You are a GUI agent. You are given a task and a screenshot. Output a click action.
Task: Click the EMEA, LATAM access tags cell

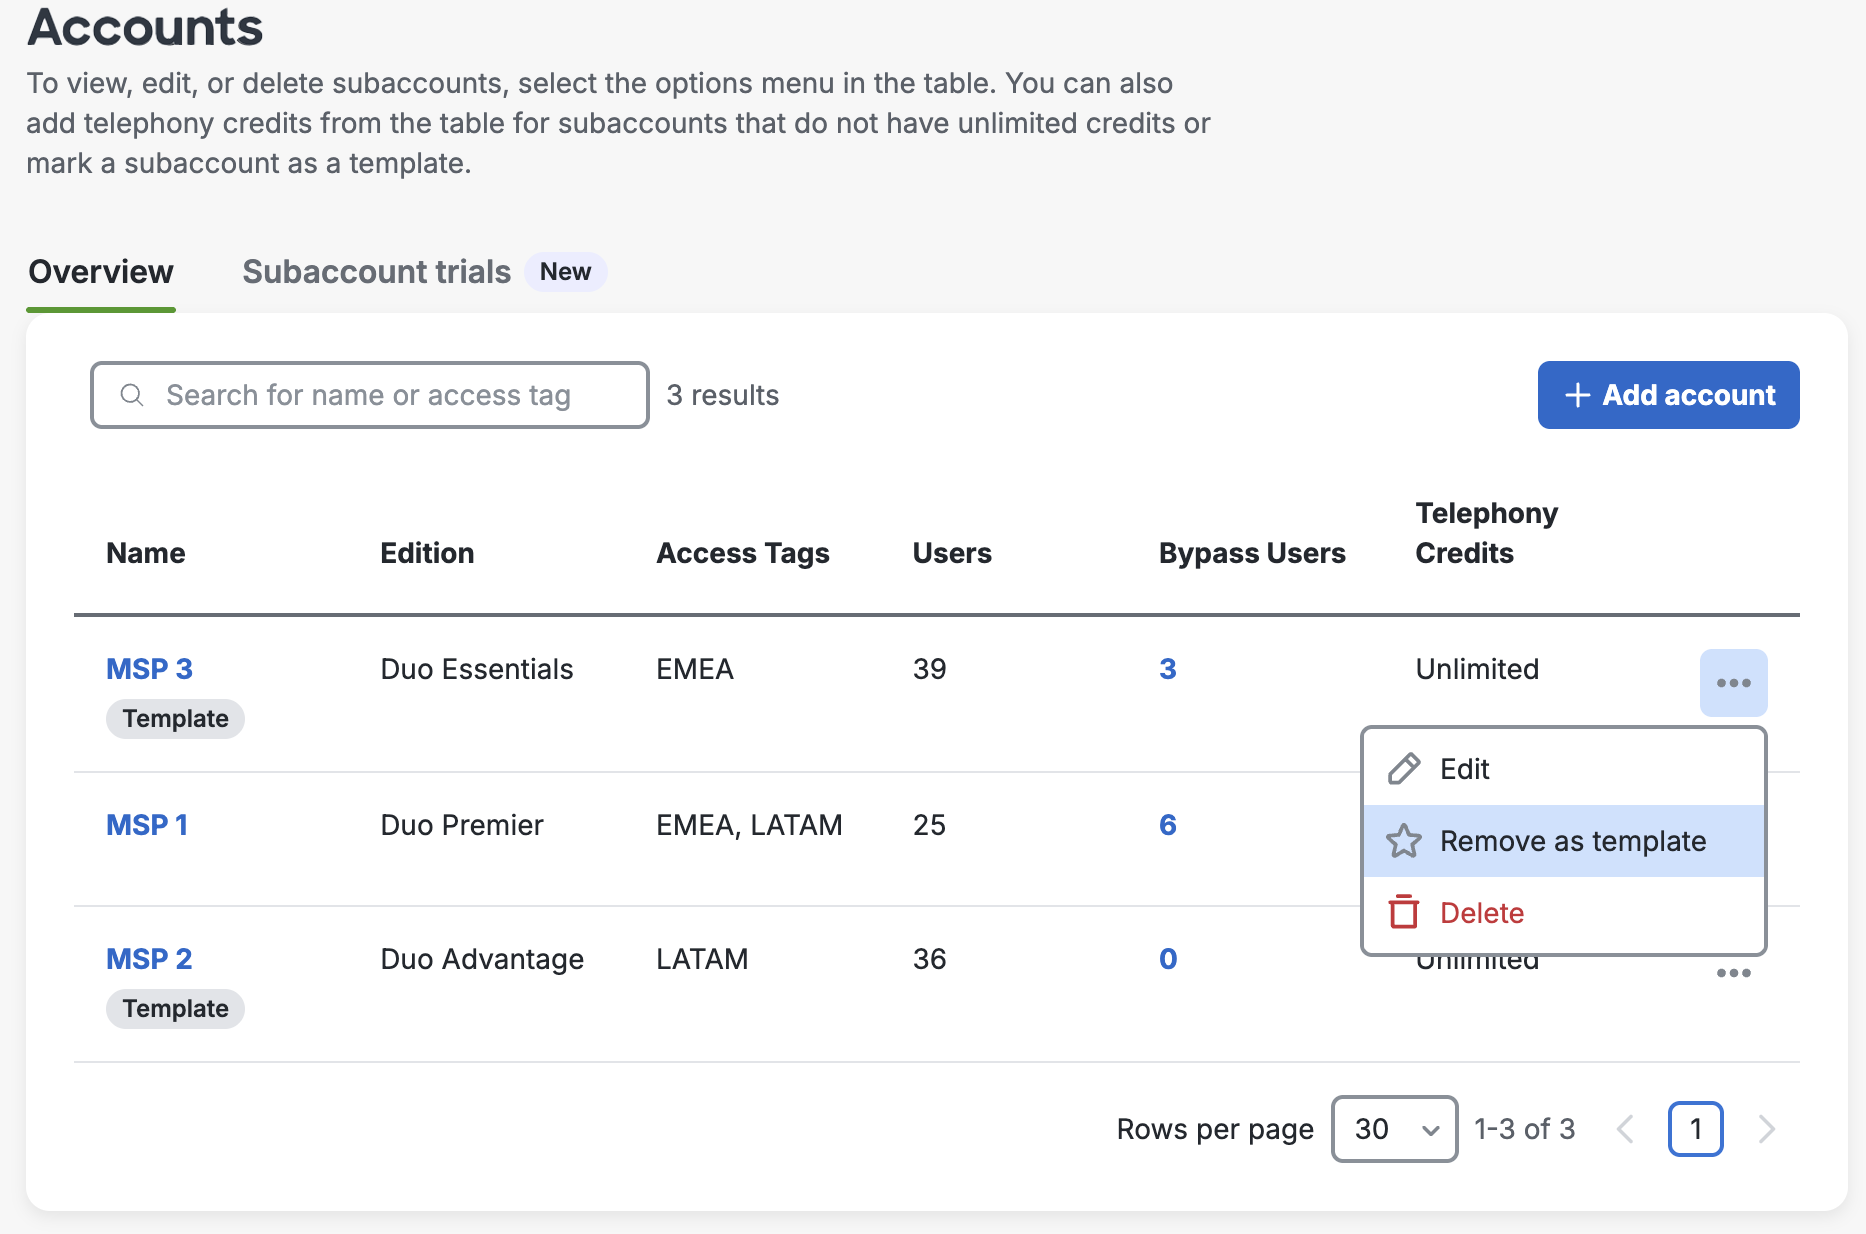(749, 825)
